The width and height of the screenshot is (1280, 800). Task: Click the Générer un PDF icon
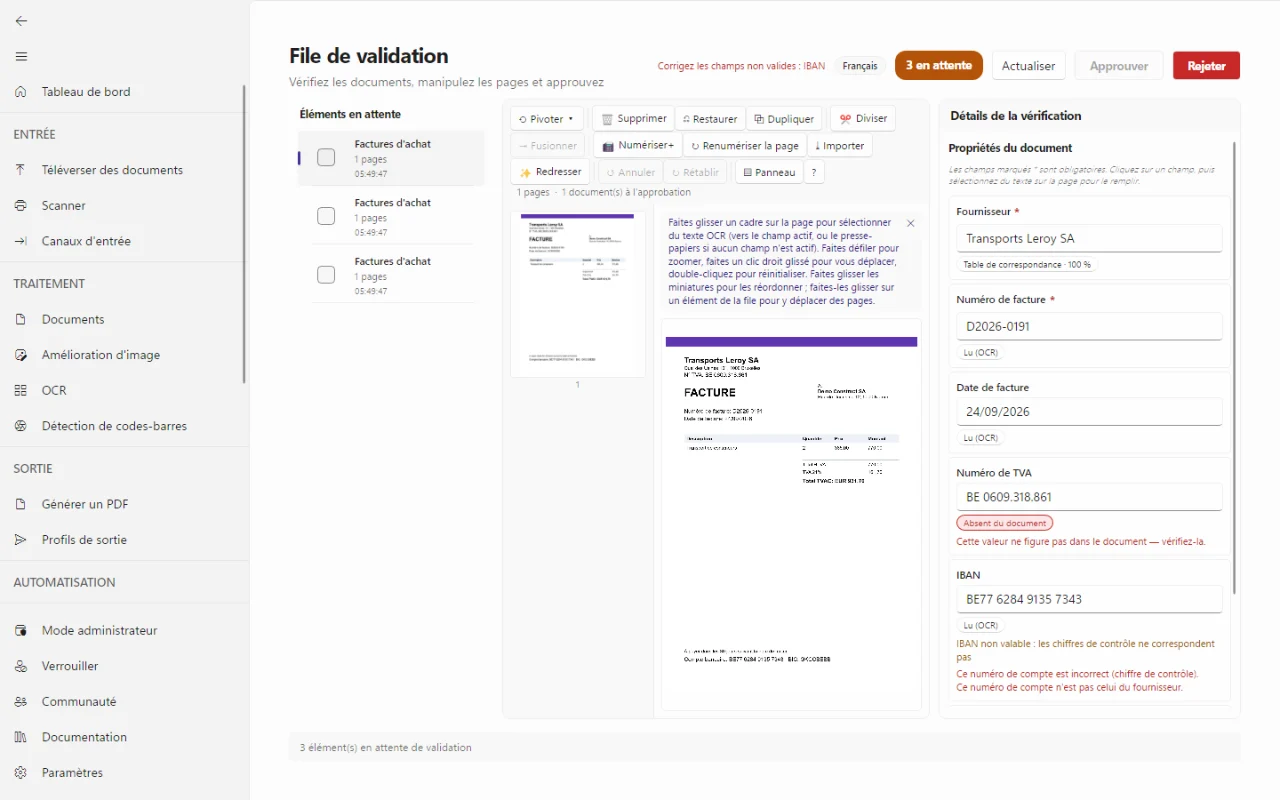(21, 505)
